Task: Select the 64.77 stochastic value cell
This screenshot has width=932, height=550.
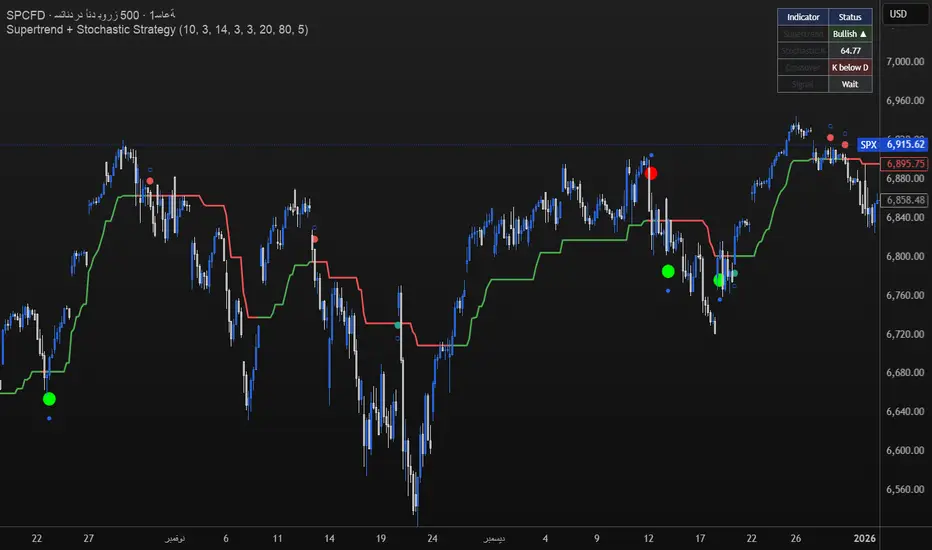Action: click(x=850, y=51)
